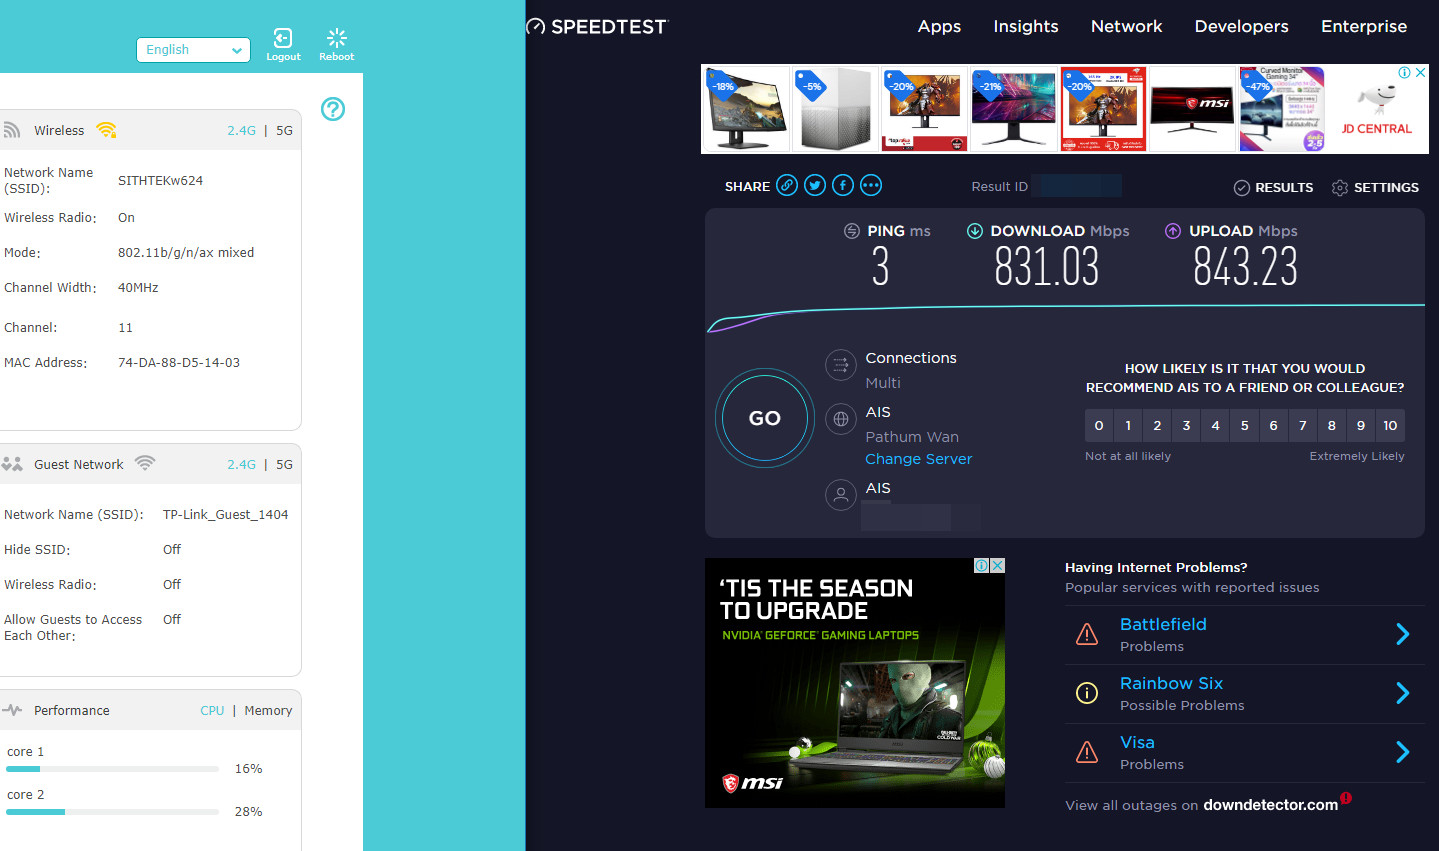
Task: Open RESULTS page
Action: (x=1284, y=188)
